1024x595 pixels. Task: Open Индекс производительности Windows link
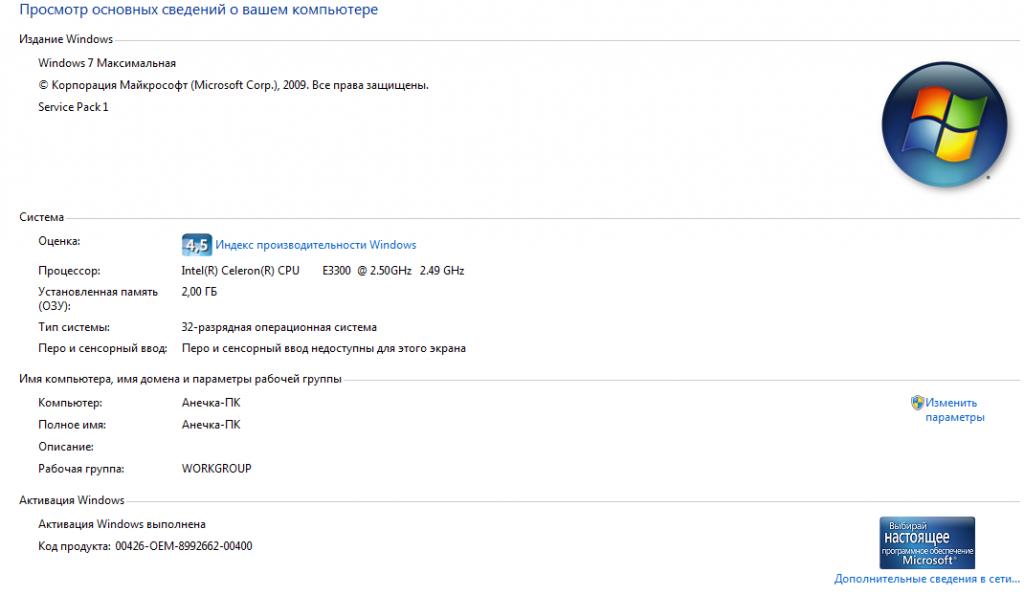[x=315, y=245]
